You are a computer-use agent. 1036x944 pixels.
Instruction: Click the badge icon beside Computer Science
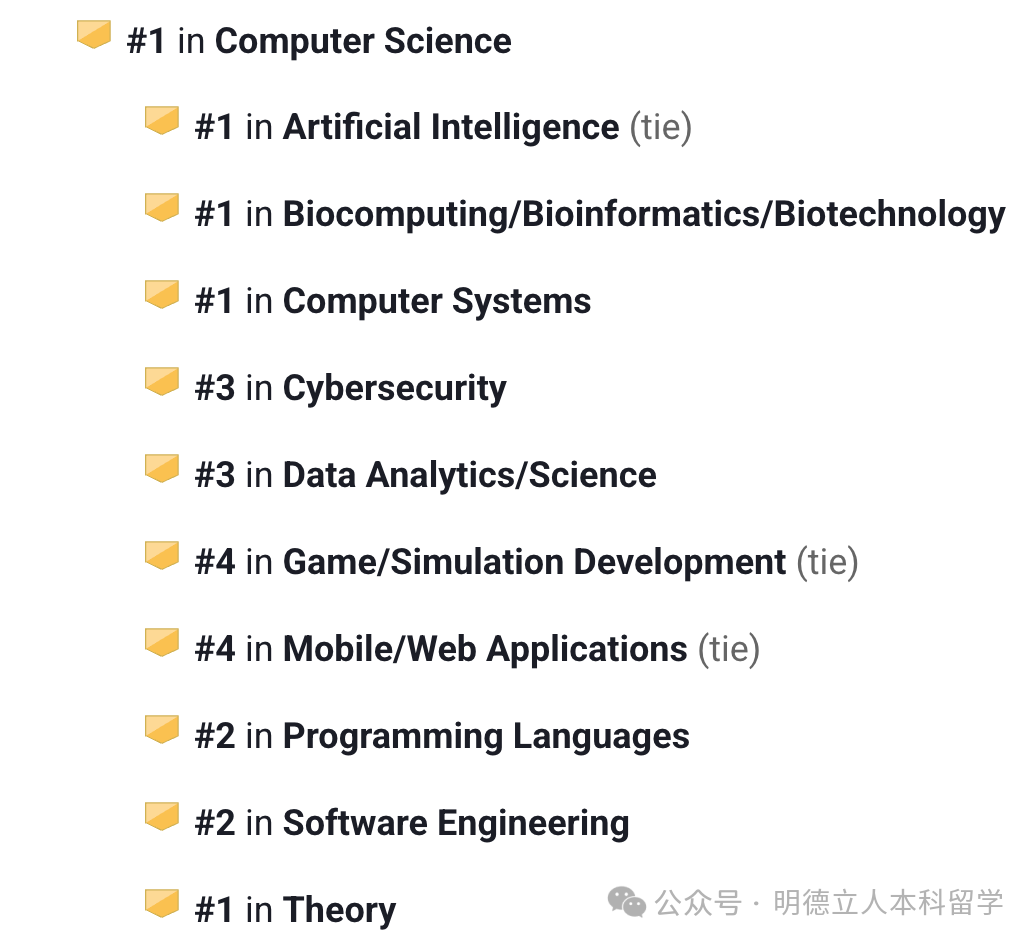point(94,35)
